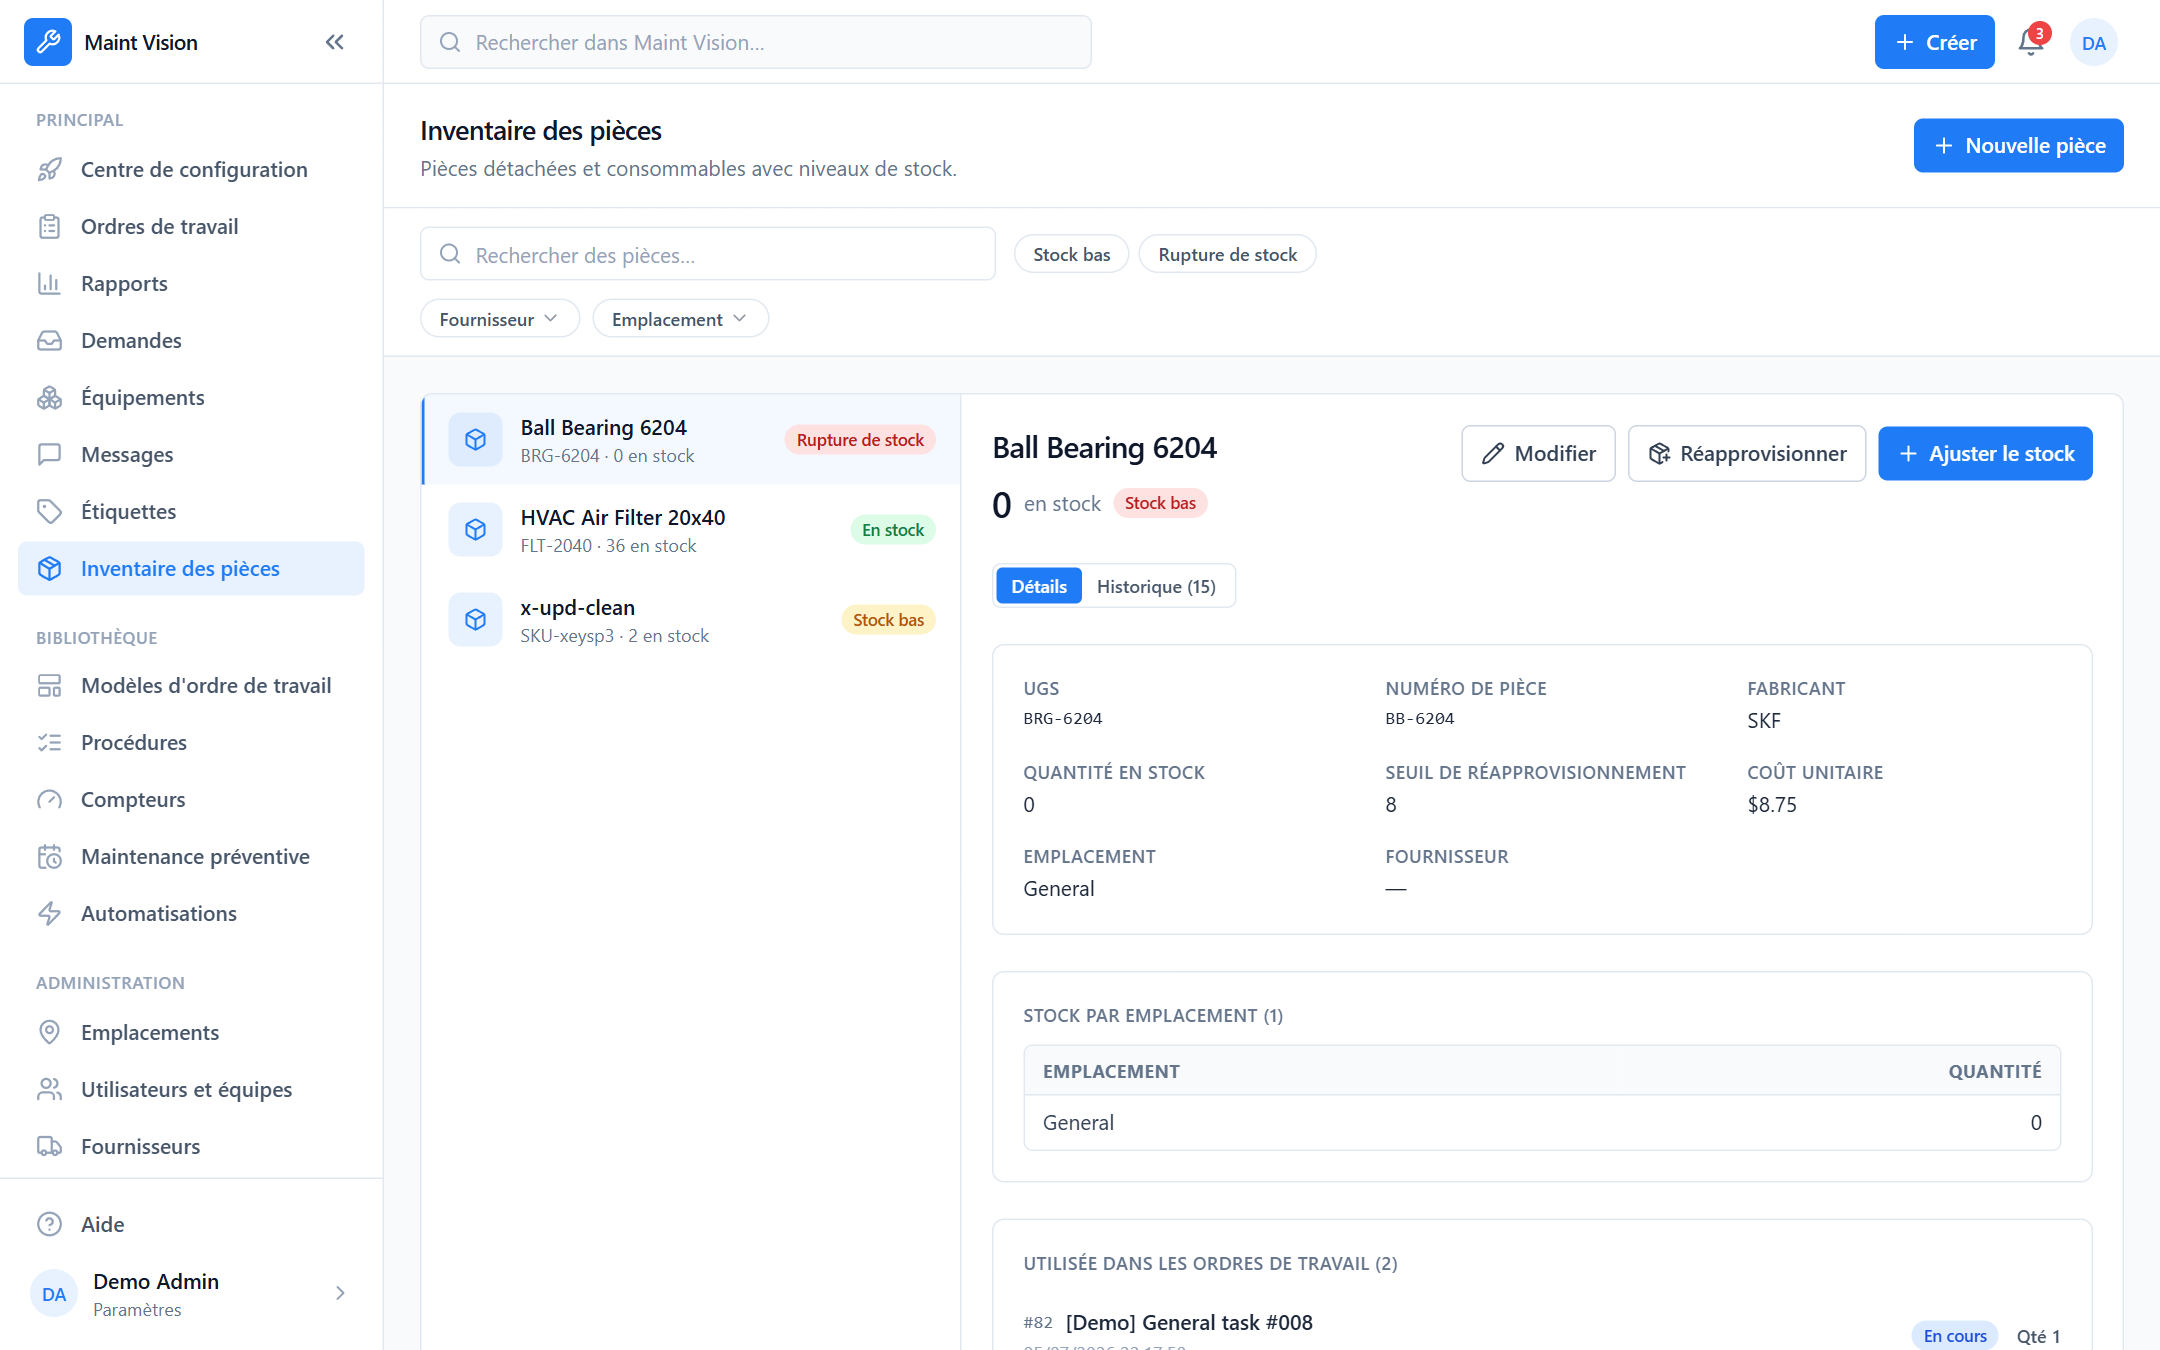The image size is (2160, 1350).
Task: Toggle the Stock bas filter chip
Action: (1072, 255)
